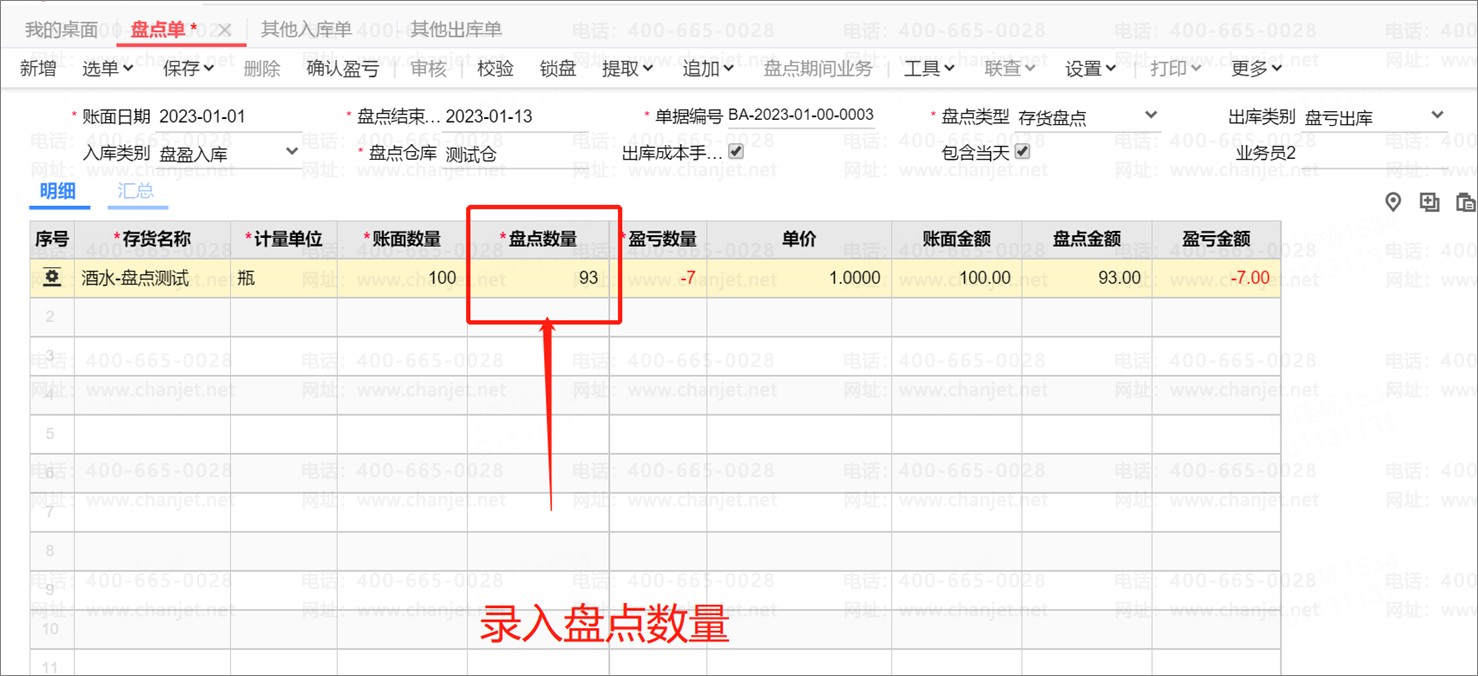Click the row action icon in row 1
Image resolution: width=1478 pixels, height=676 pixels.
(51, 278)
